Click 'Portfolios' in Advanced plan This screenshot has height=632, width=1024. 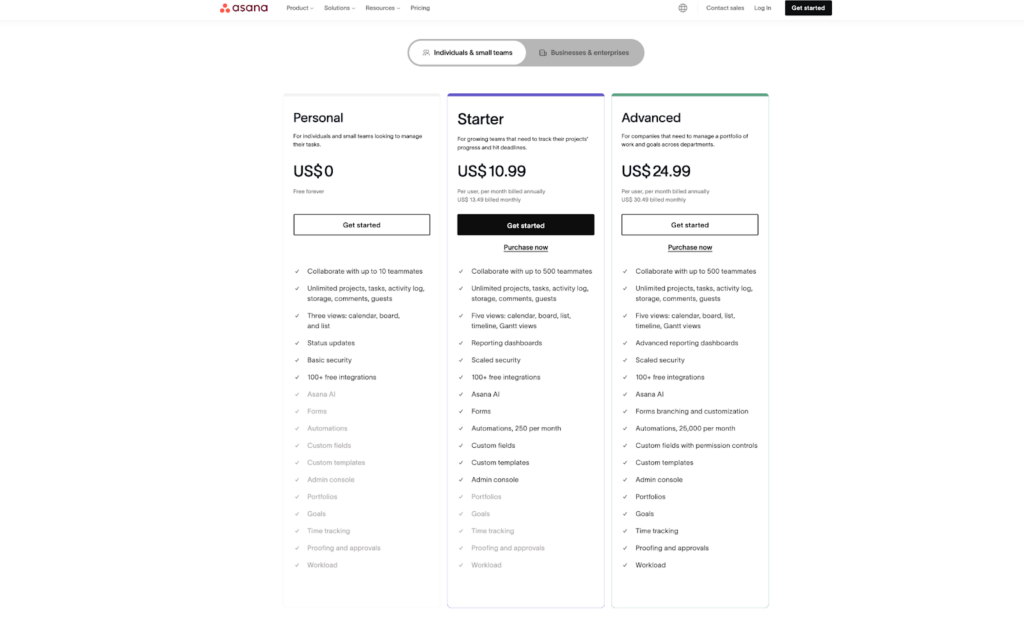650,497
